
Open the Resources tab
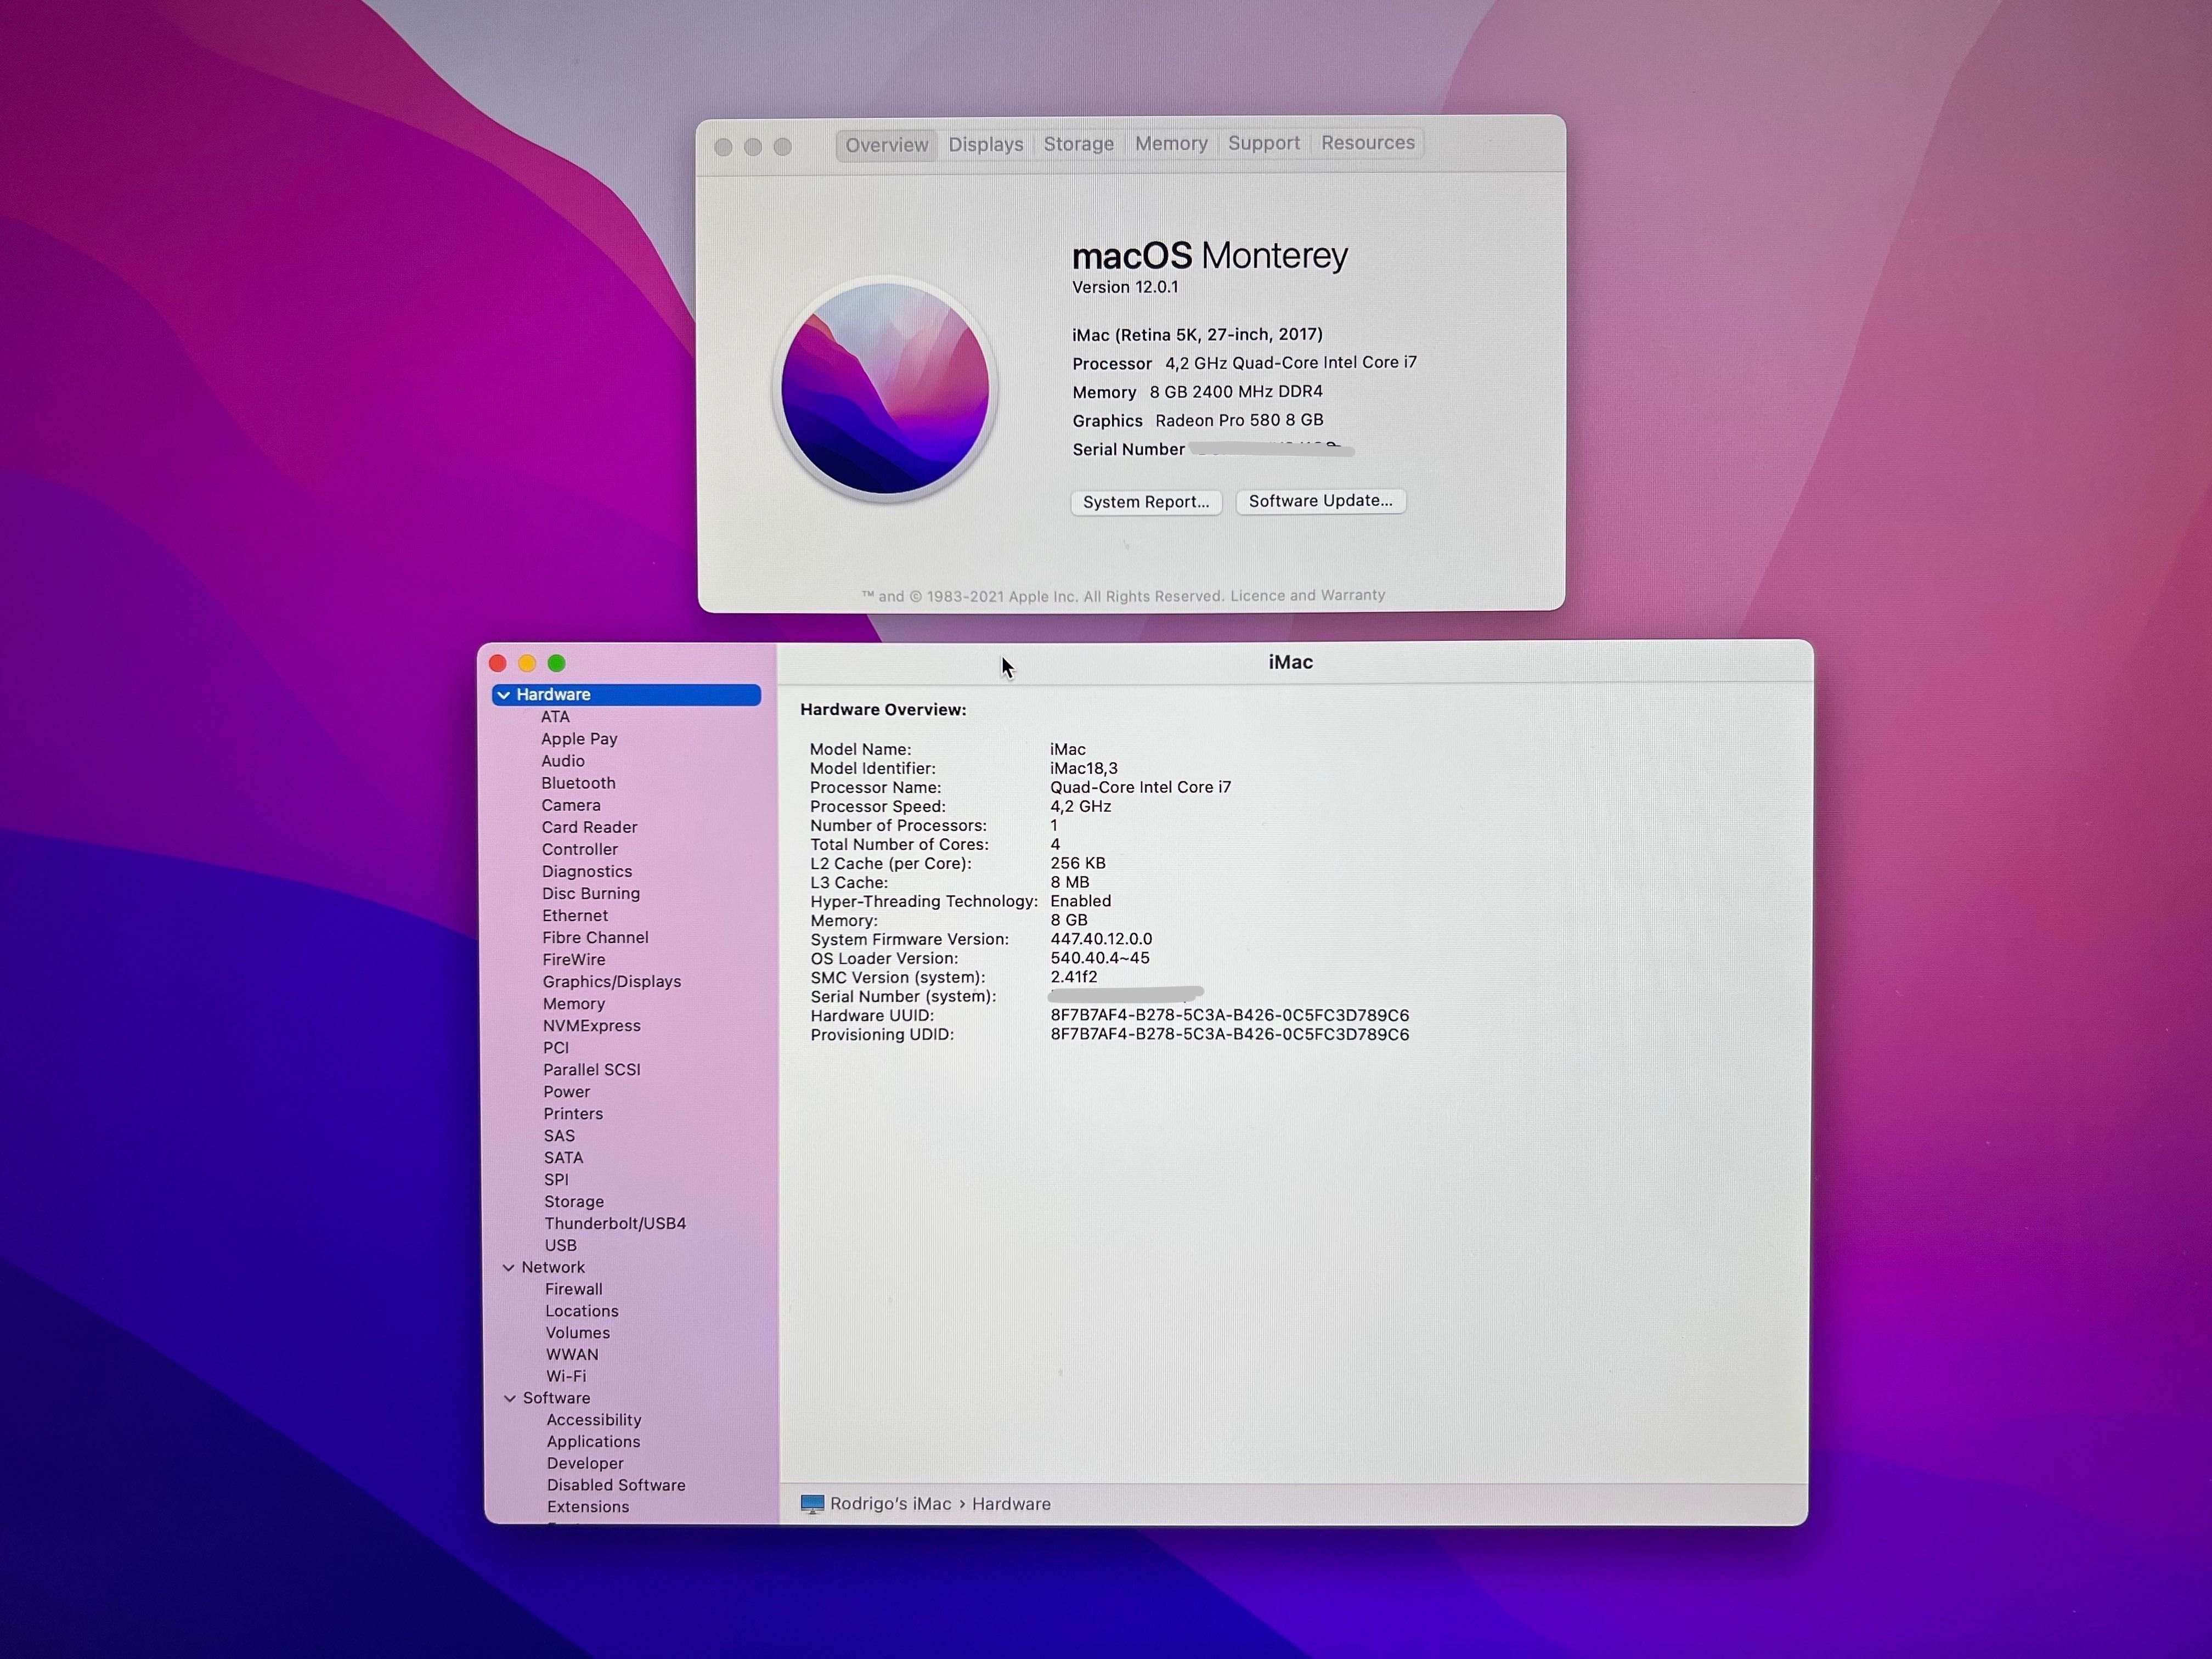(1367, 143)
